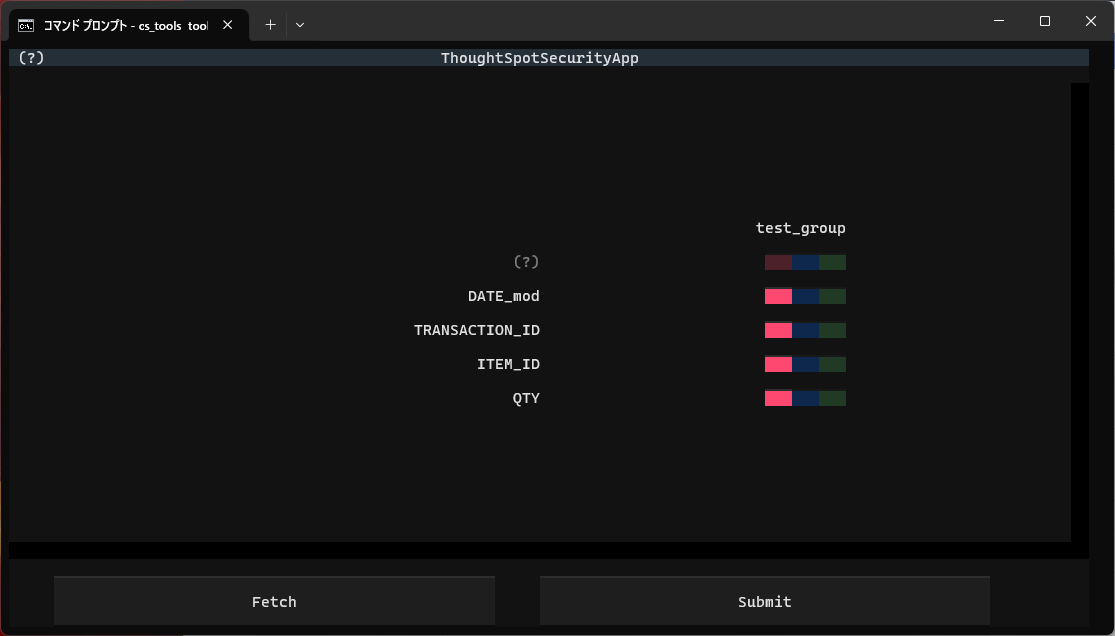This screenshot has width=1115, height=636.
Task: Open the terminal profile dropdown chevron
Action: (300, 25)
